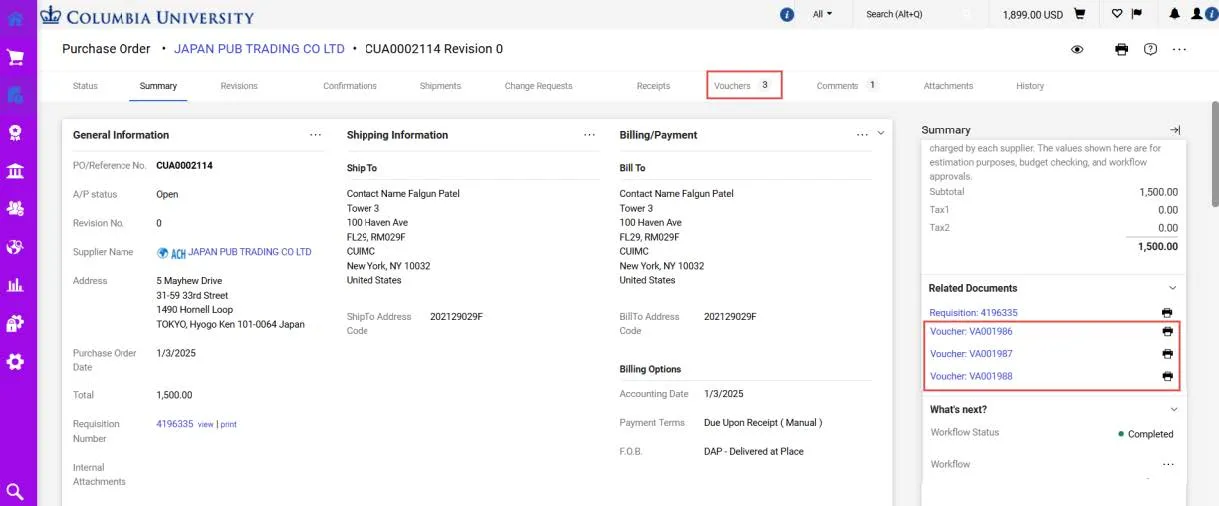This screenshot has width=1219, height=506.
Task: Open Voucher: VA001986 link
Action: point(971,331)
